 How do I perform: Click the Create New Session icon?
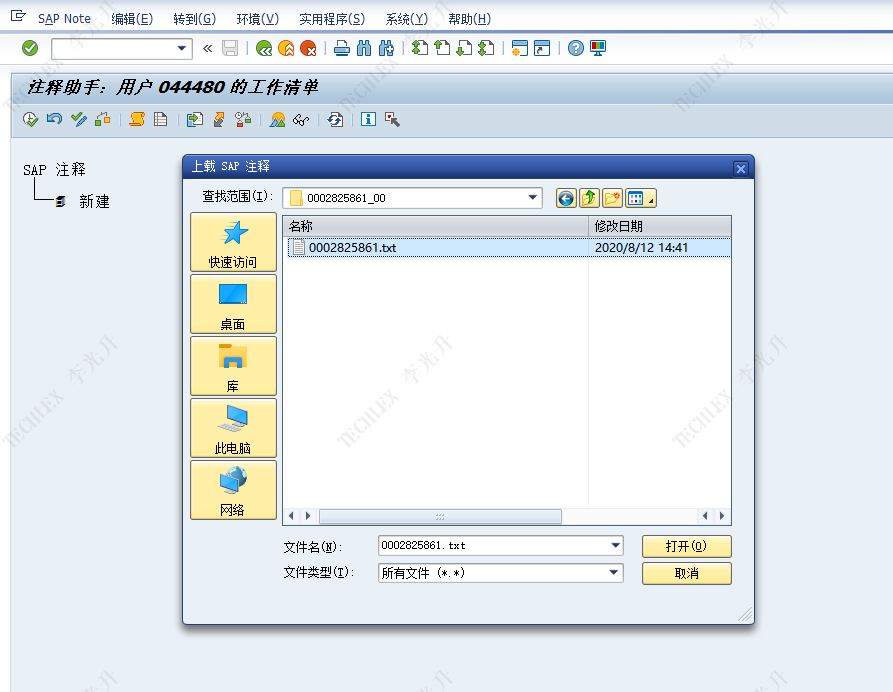pos(519,48)
